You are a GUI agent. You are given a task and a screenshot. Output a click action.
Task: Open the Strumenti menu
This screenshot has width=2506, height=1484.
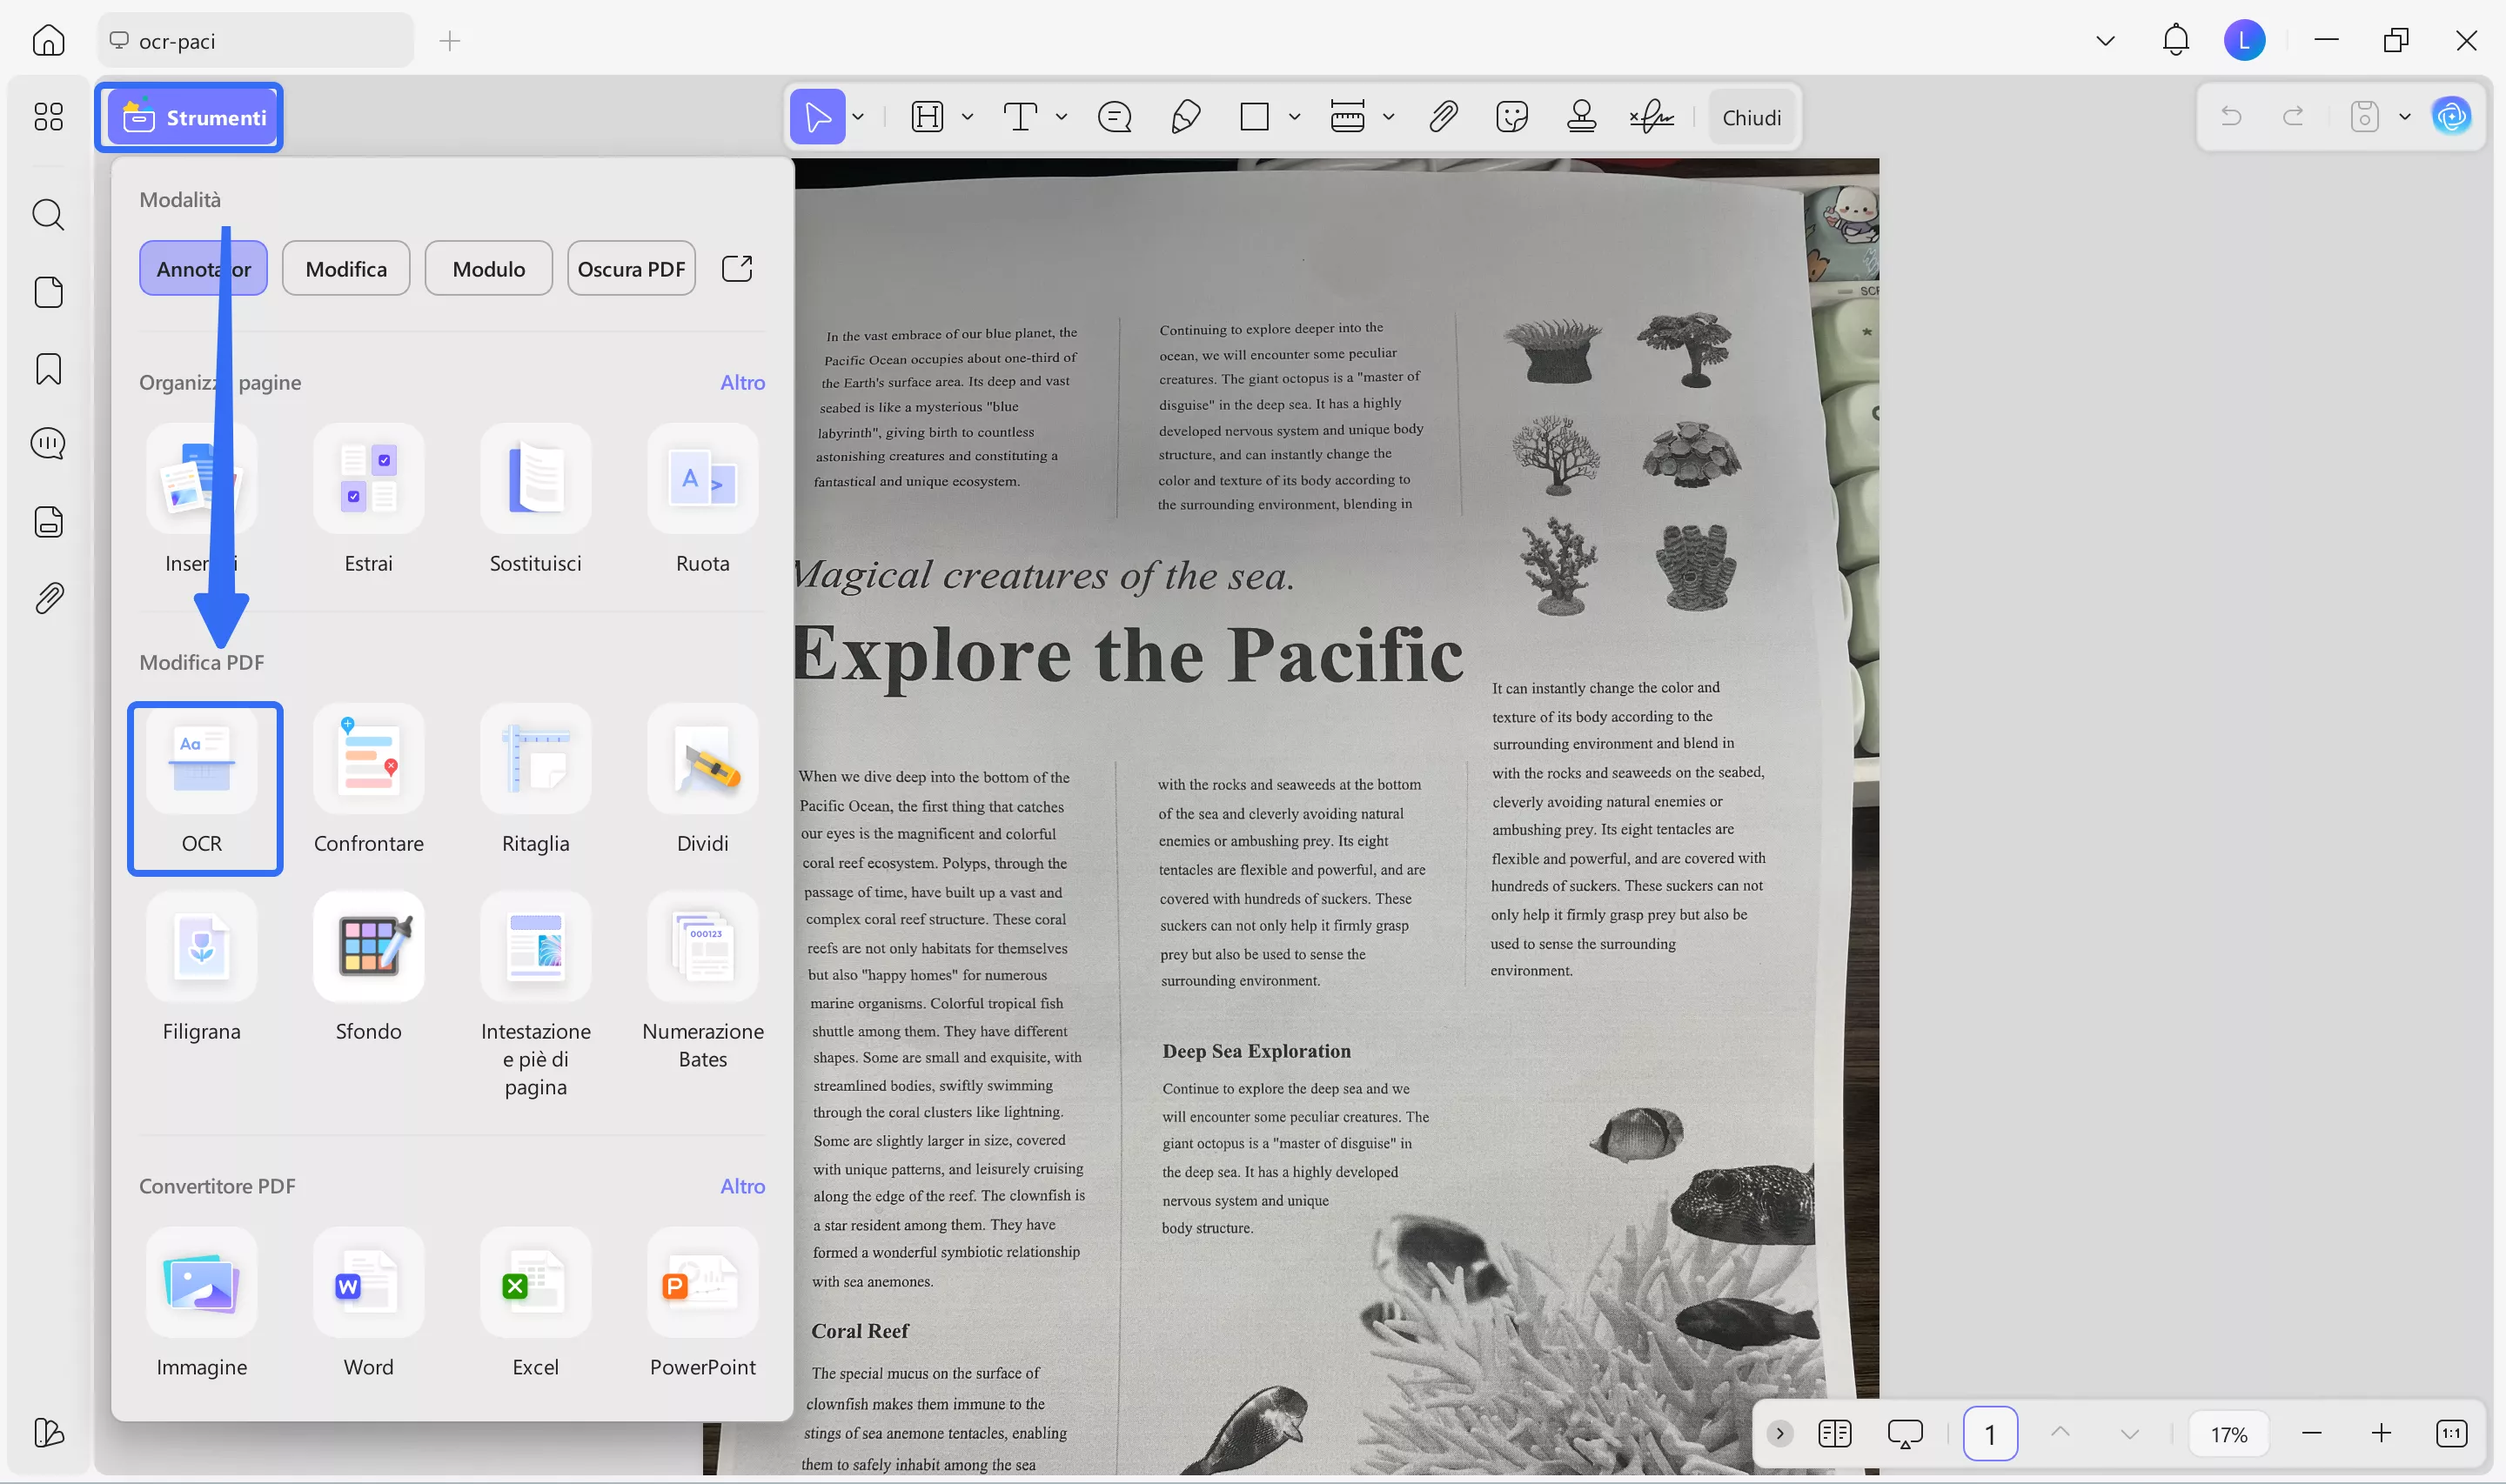pos(189,117)
